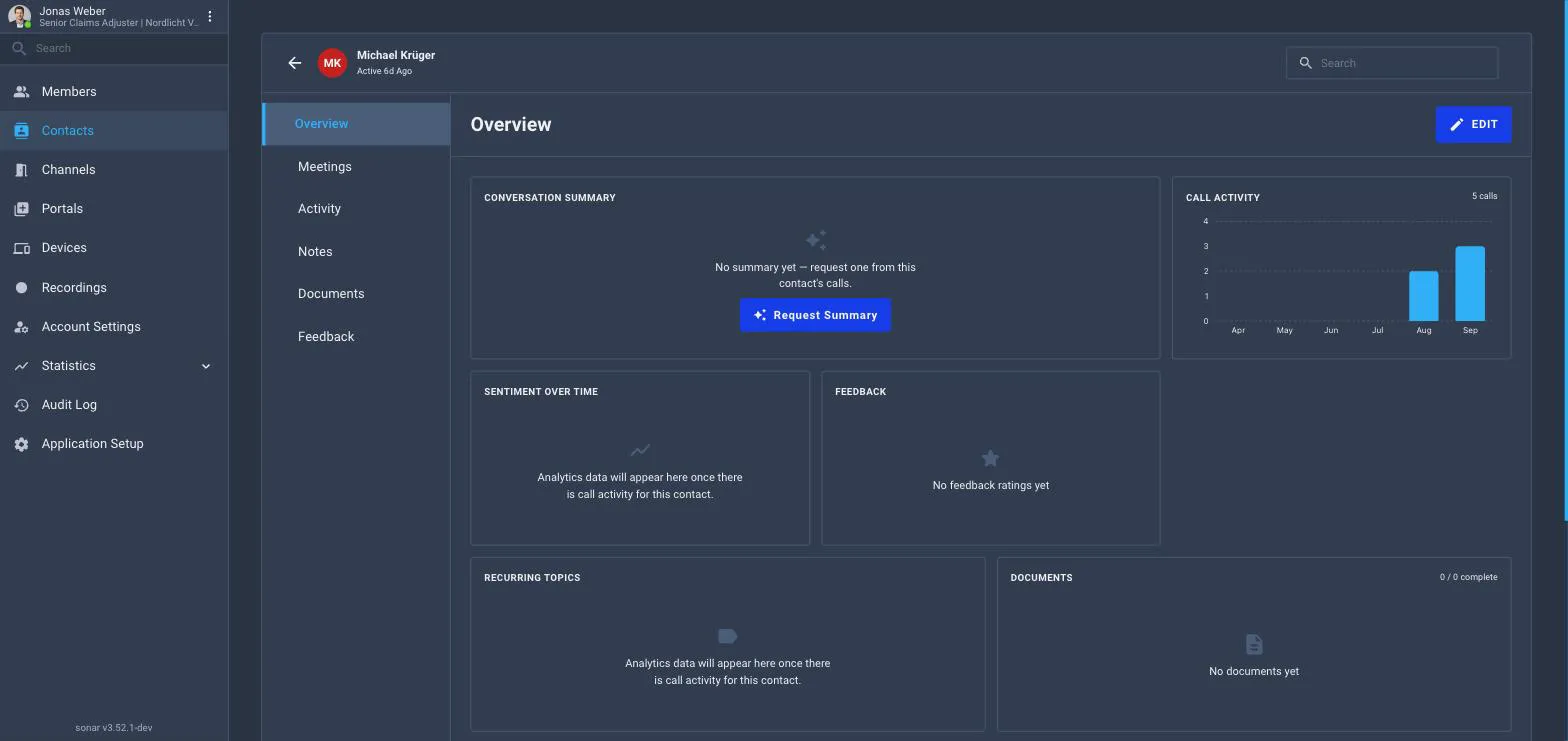Click the Audit Log history icon
This screenshot has width=1568, height=741.
point(21,405)
